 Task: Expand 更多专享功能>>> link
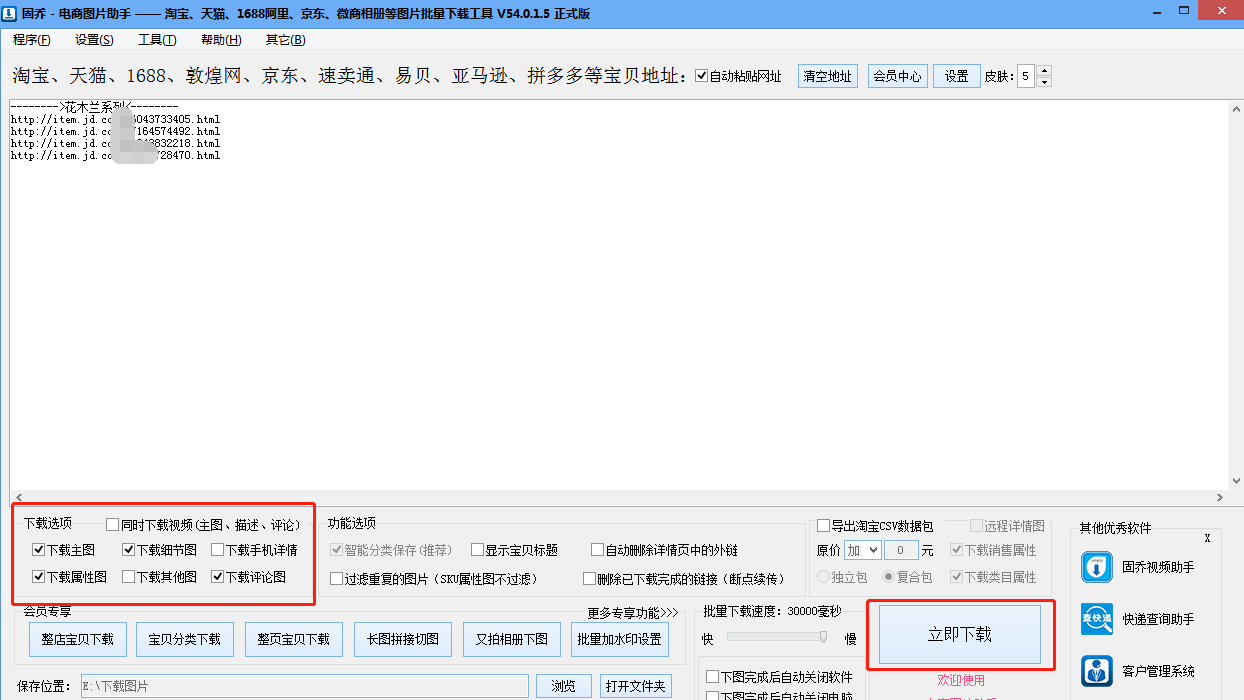pyautogui.click(x=633, y=612)
